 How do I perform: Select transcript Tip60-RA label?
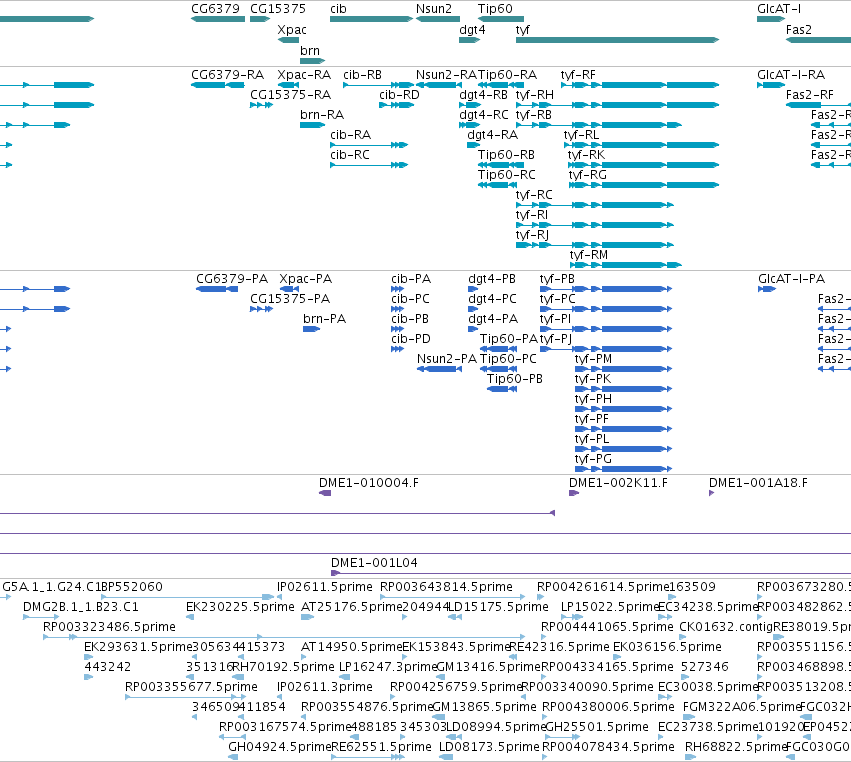coord(507,75)
